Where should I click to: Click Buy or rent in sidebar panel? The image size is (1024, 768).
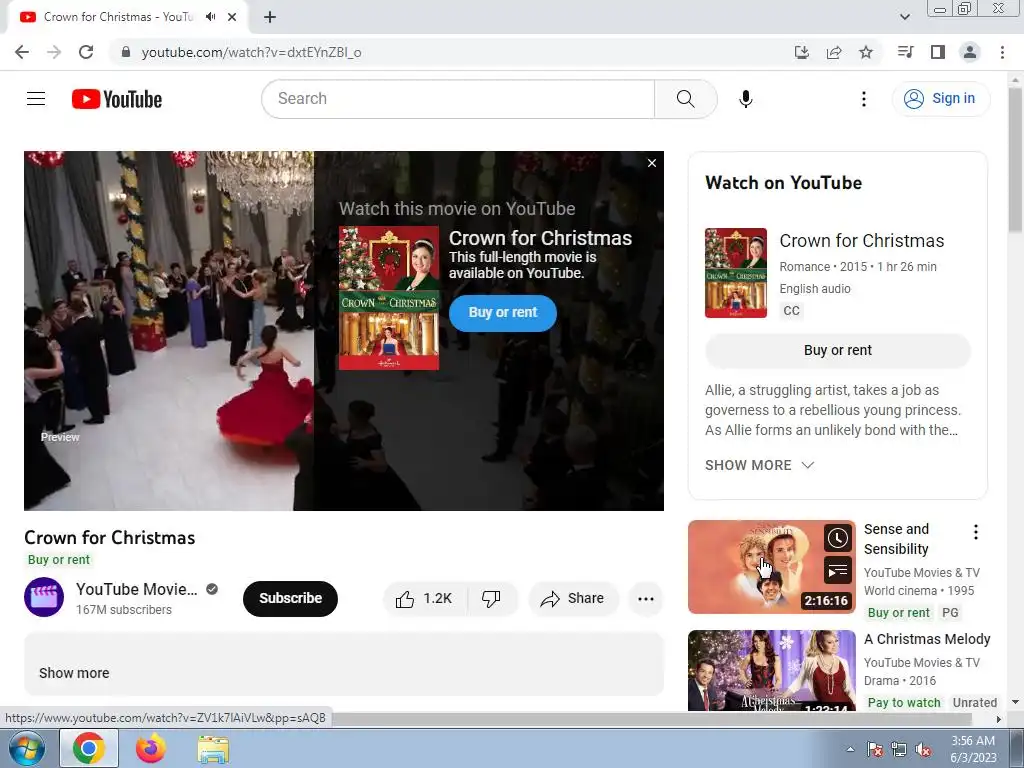(x=837, y=351)
